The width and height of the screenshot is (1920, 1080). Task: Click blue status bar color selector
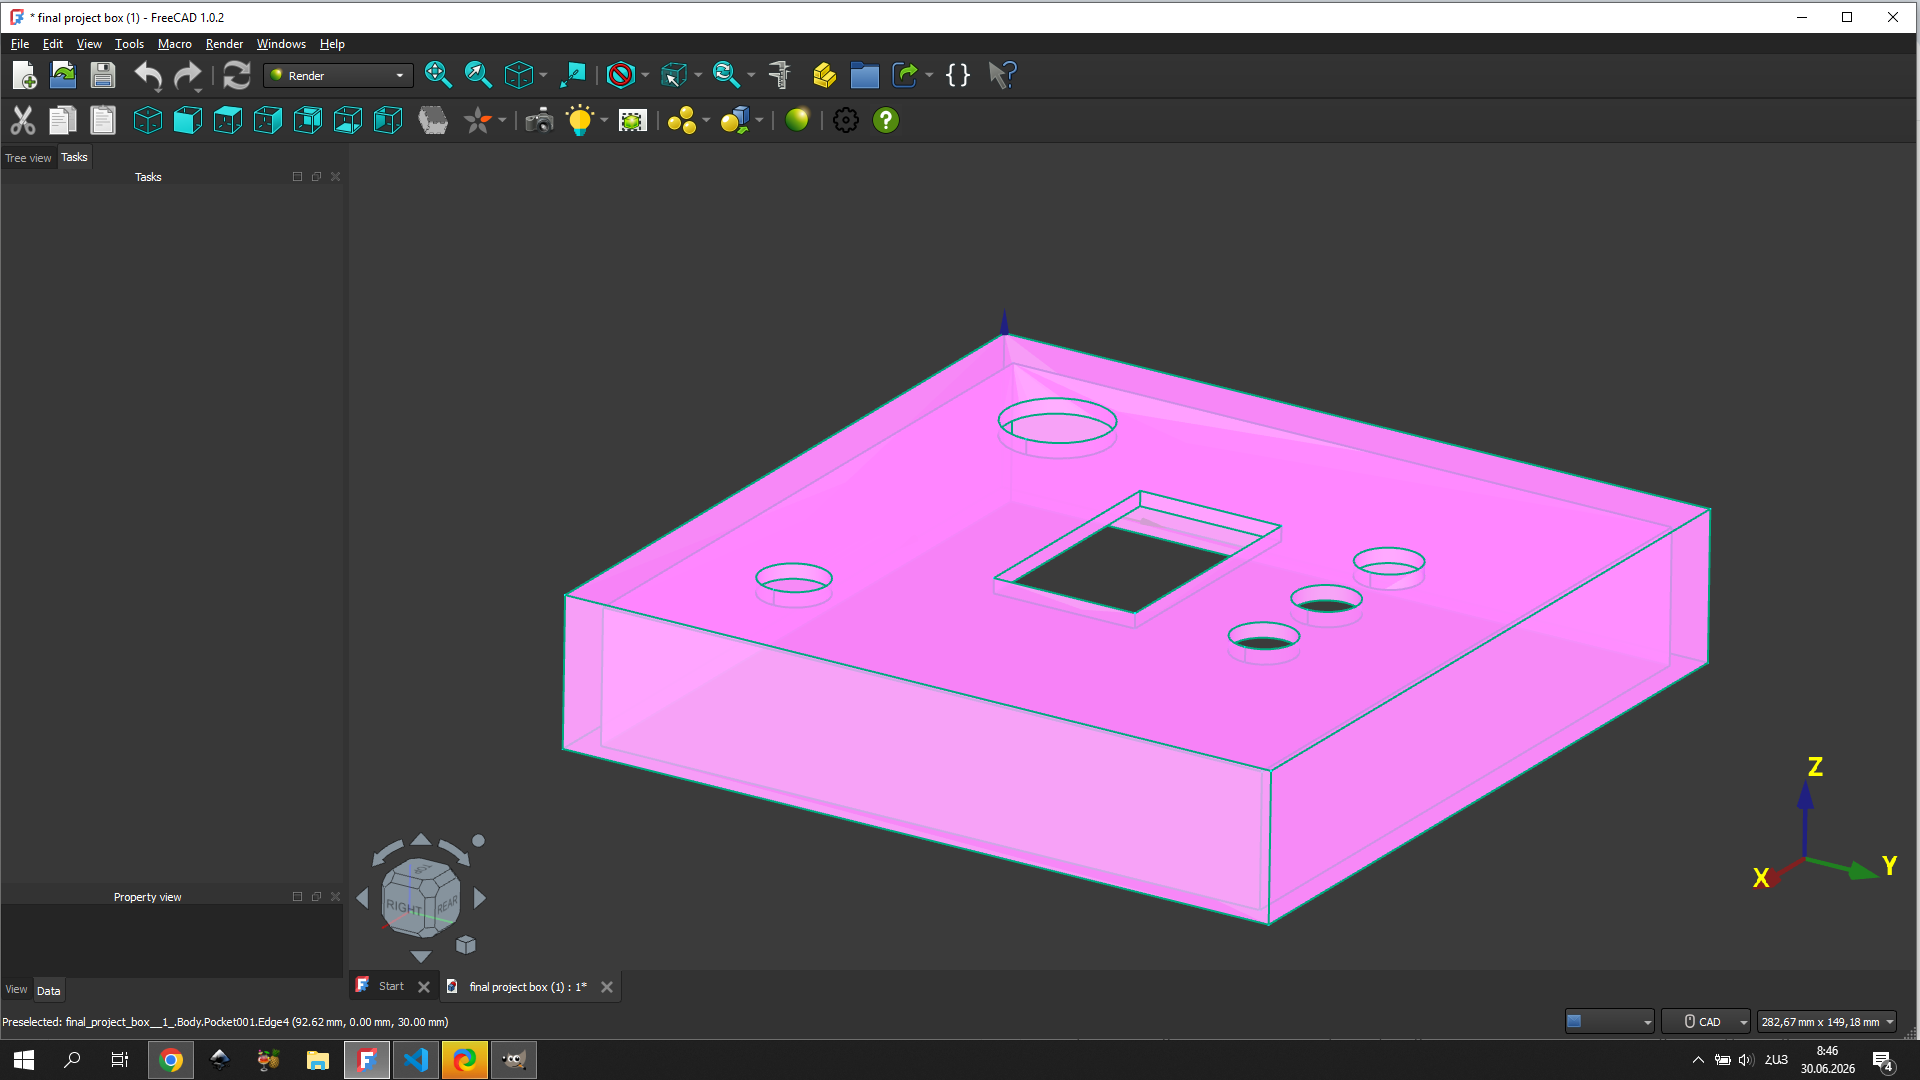coord(1609,1021)
